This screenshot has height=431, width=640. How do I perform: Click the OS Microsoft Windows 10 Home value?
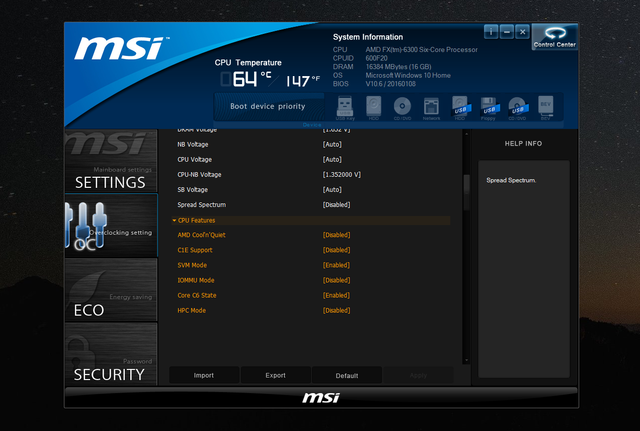408,76
